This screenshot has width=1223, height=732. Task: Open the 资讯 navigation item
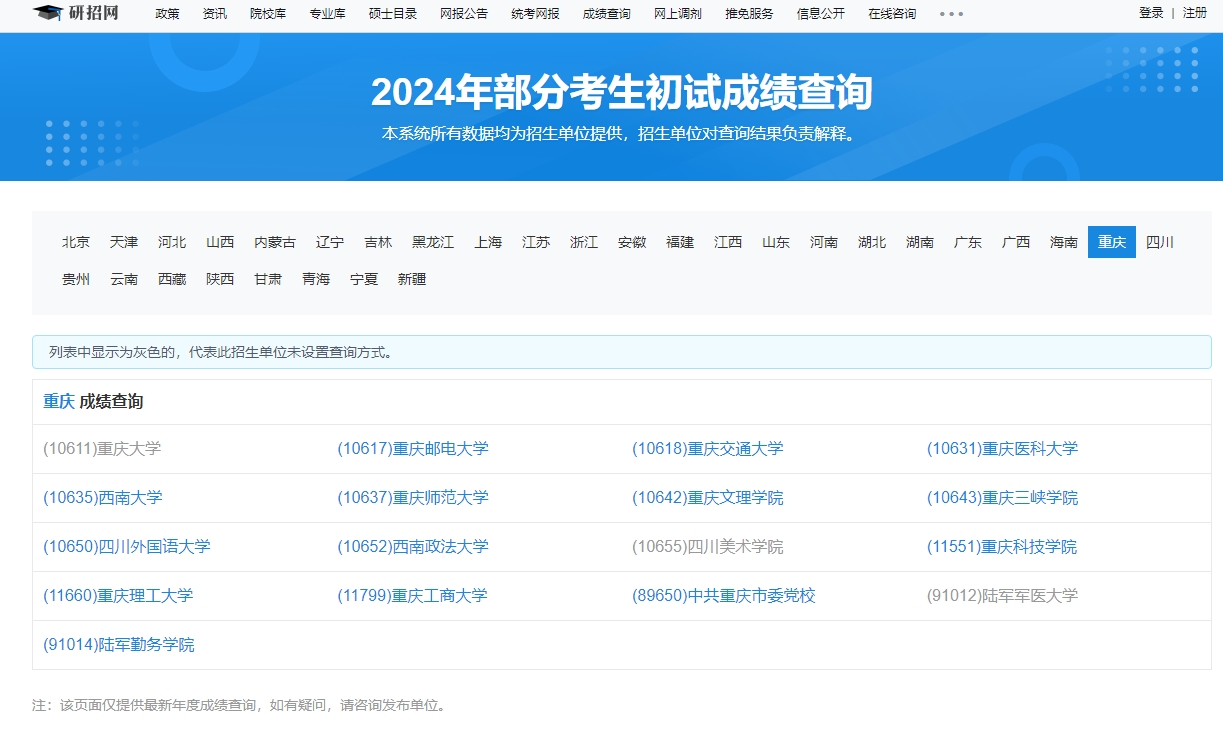215,14
